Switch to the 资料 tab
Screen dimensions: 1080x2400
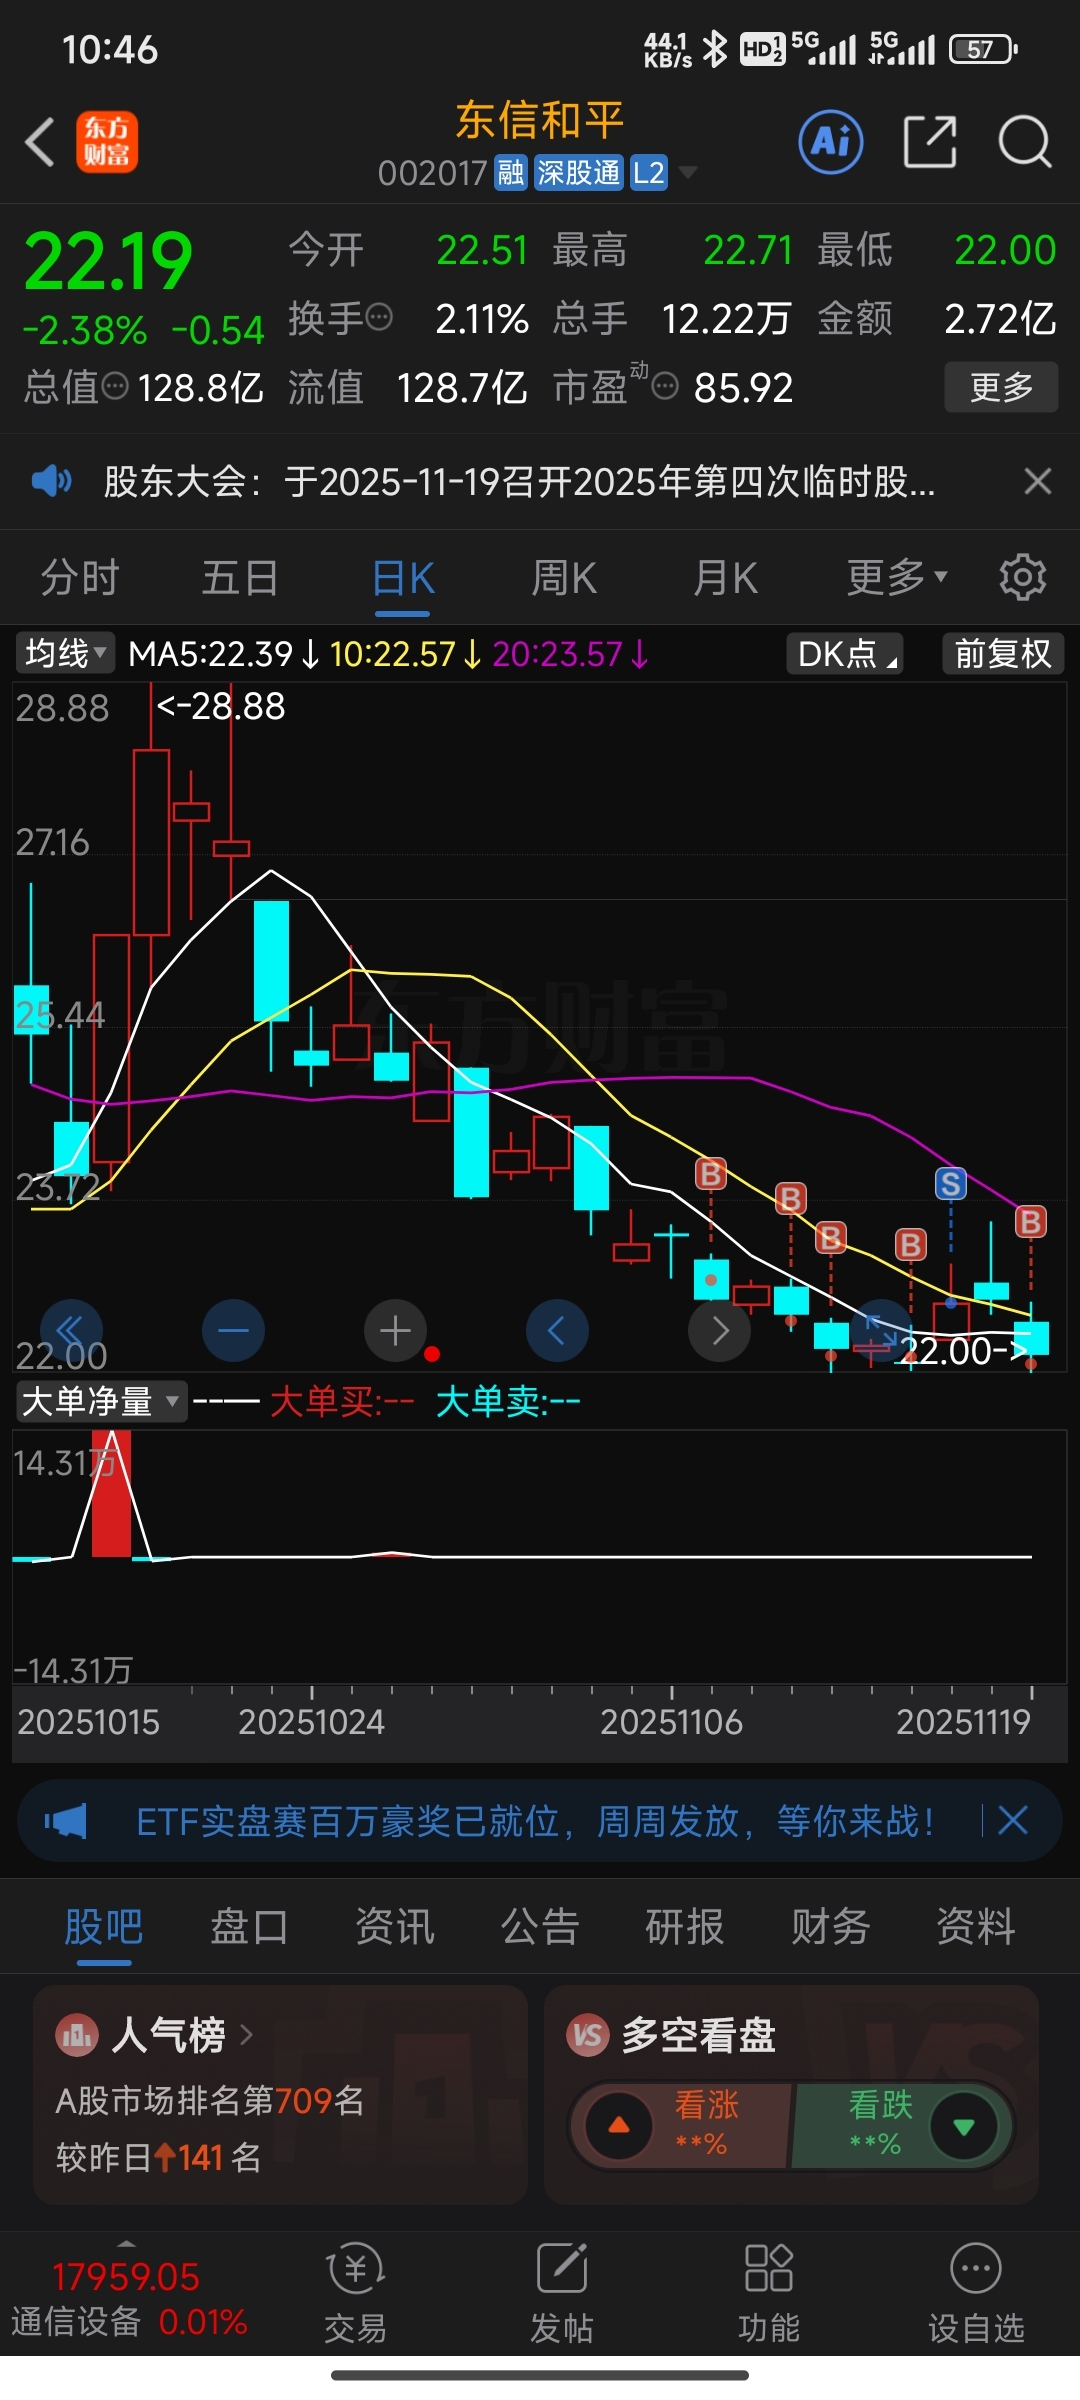(x=976, y=1926)
